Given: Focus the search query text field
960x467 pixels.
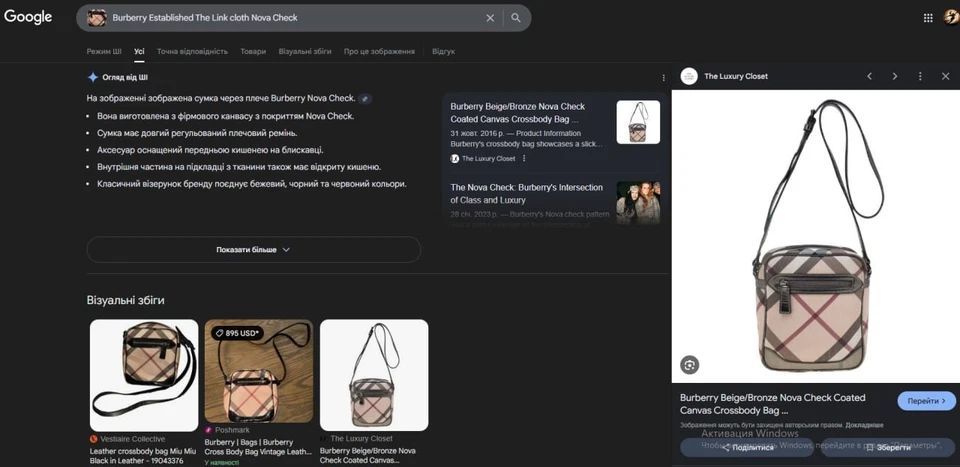Looking at the screenshot, I should pyautogui.click(x=294, y=18).
